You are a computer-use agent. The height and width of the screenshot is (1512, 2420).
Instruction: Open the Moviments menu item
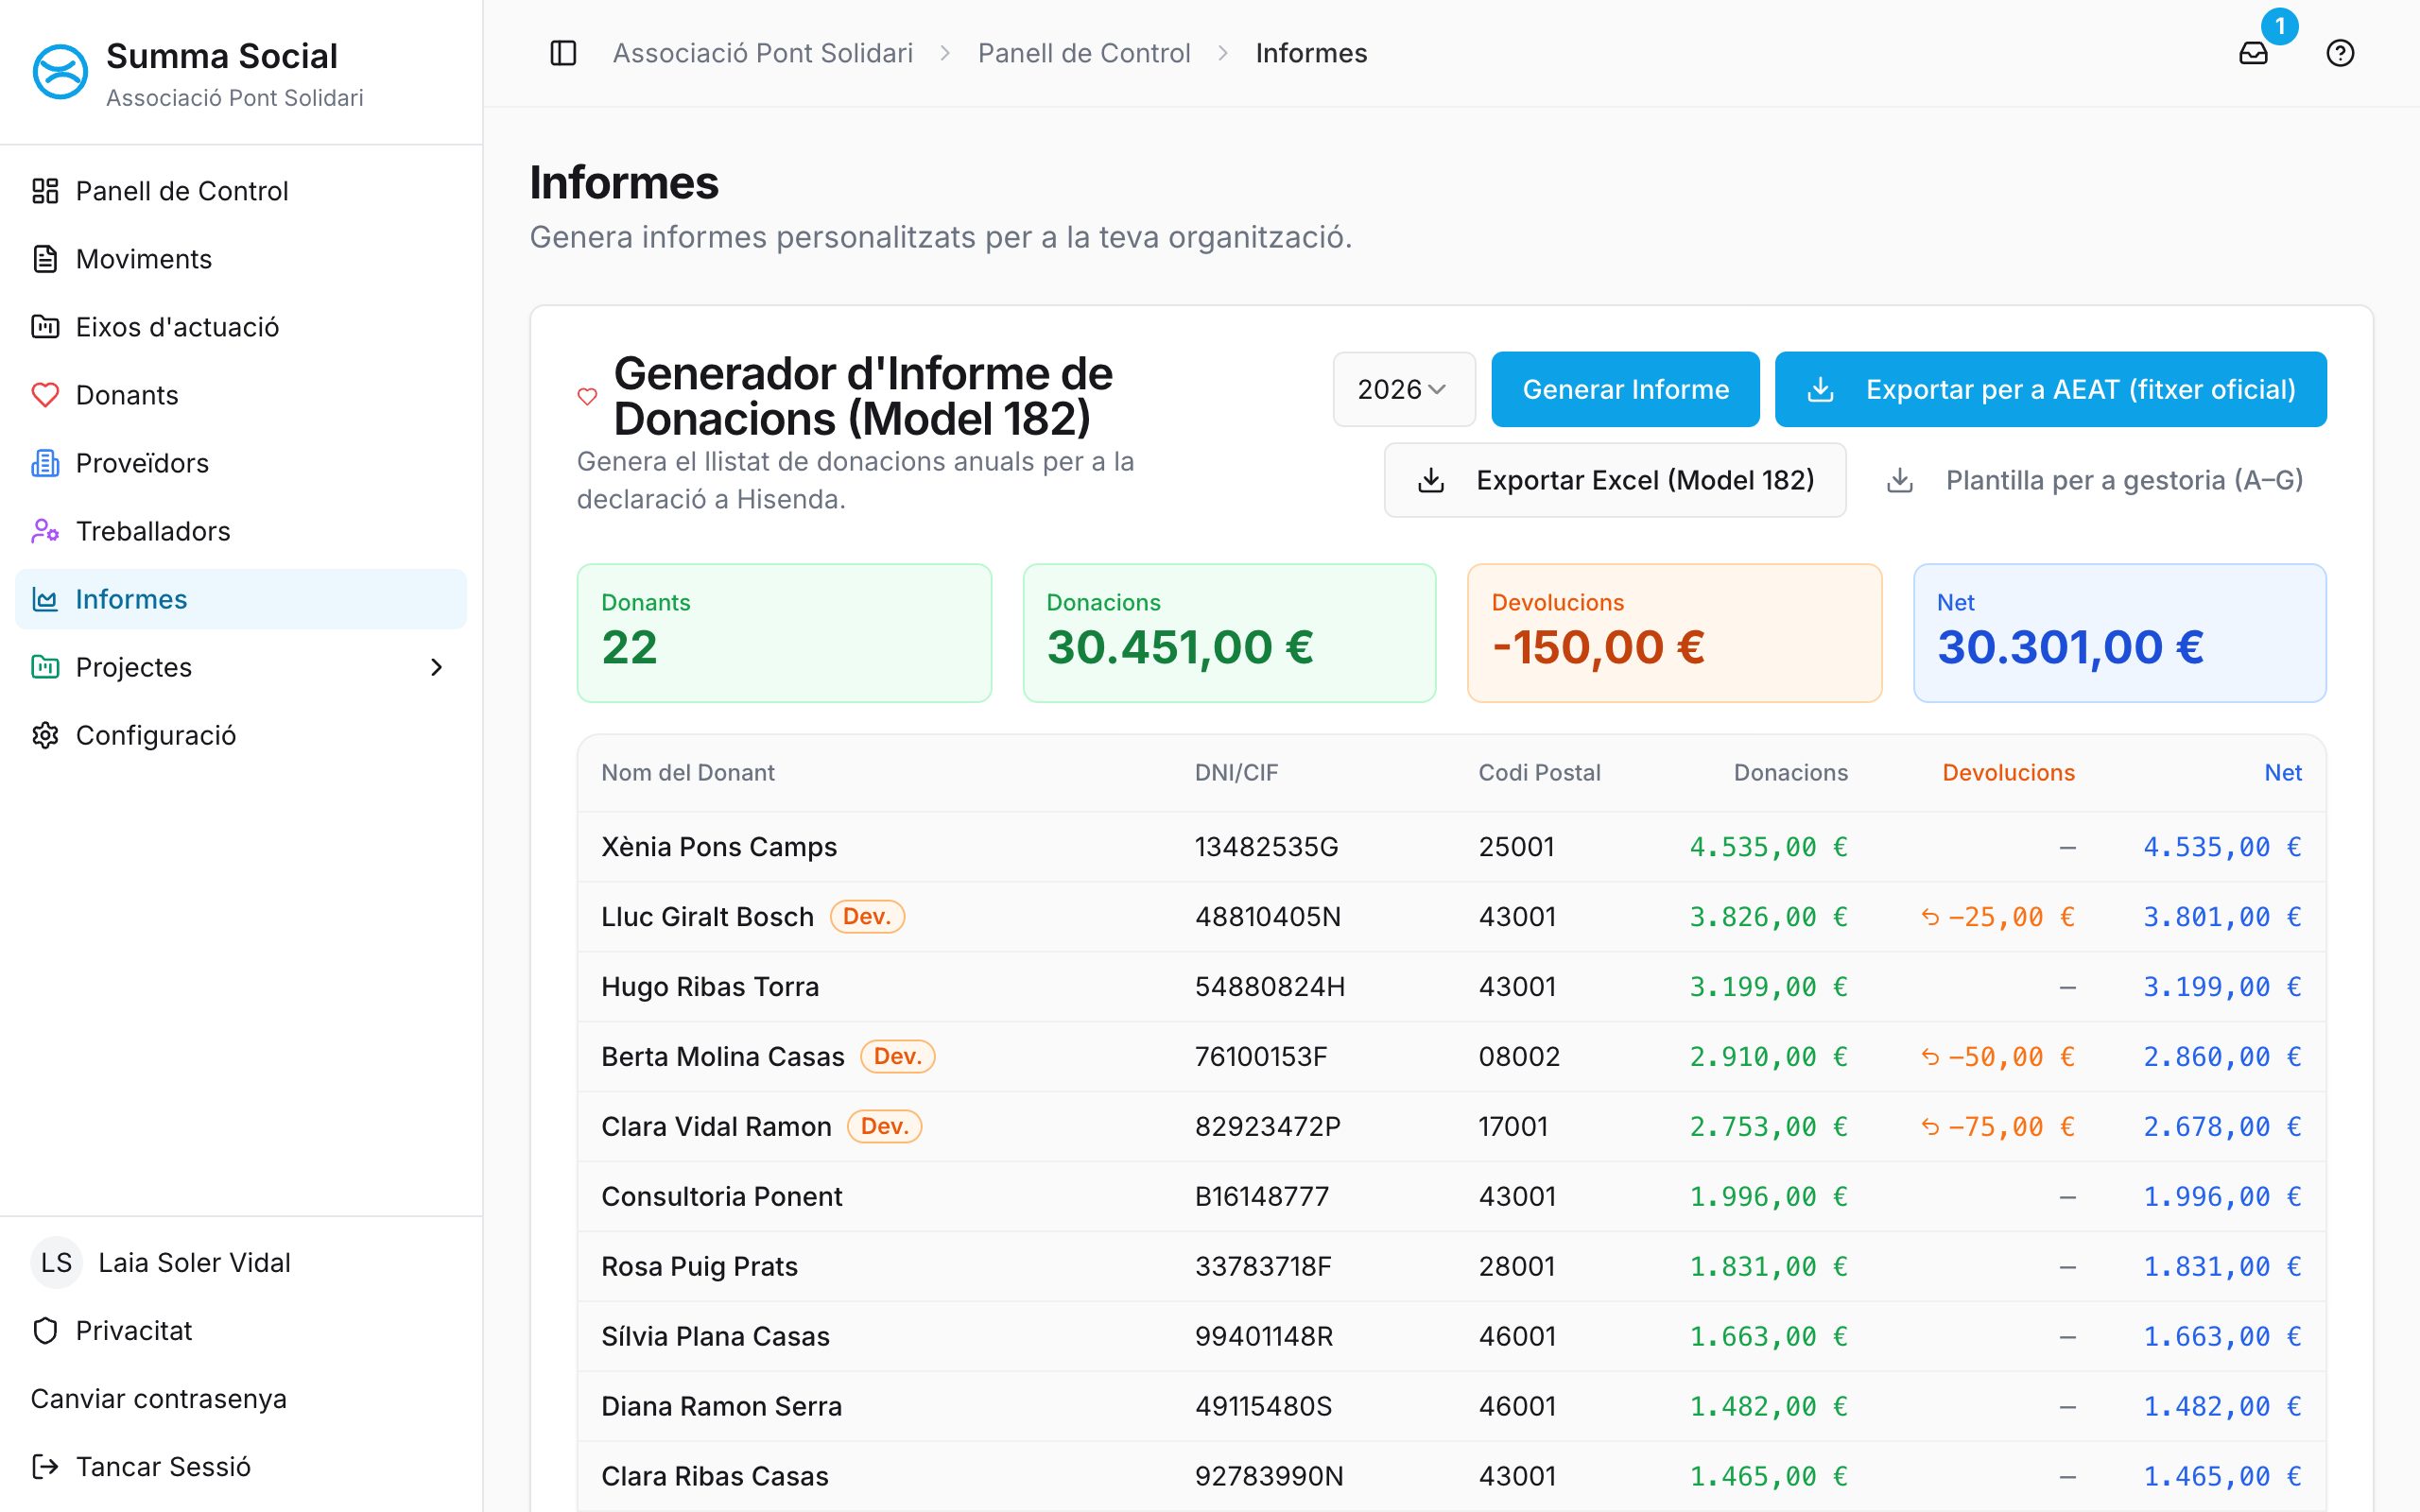(x=241, y=259)
